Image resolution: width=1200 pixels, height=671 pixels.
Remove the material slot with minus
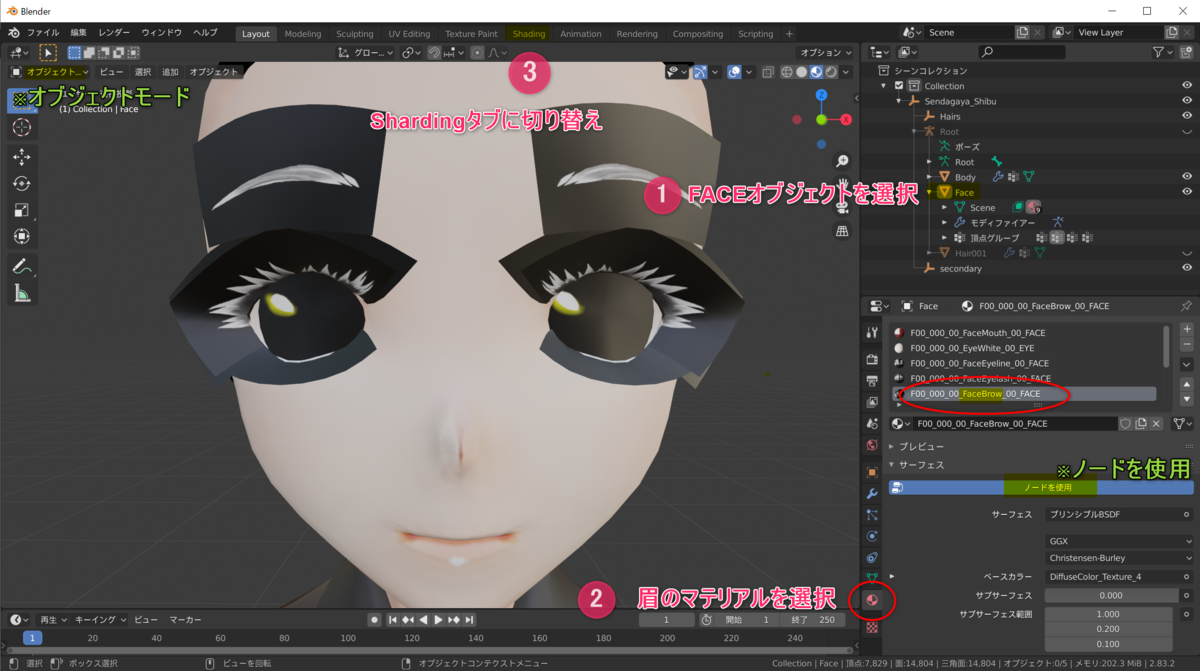tap(1187, 344)
